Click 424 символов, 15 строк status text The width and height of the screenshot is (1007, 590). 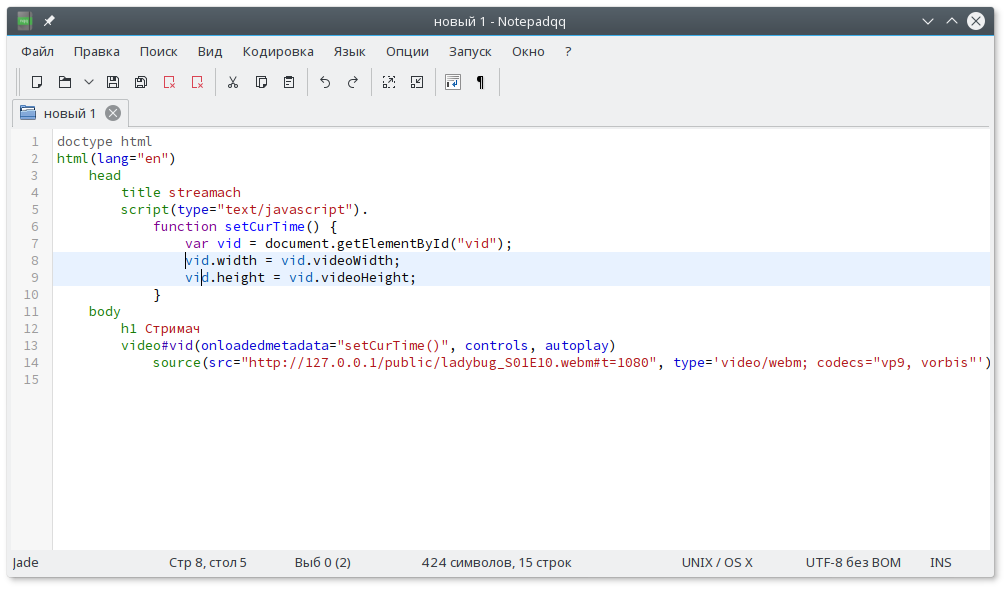pos(496,562)
